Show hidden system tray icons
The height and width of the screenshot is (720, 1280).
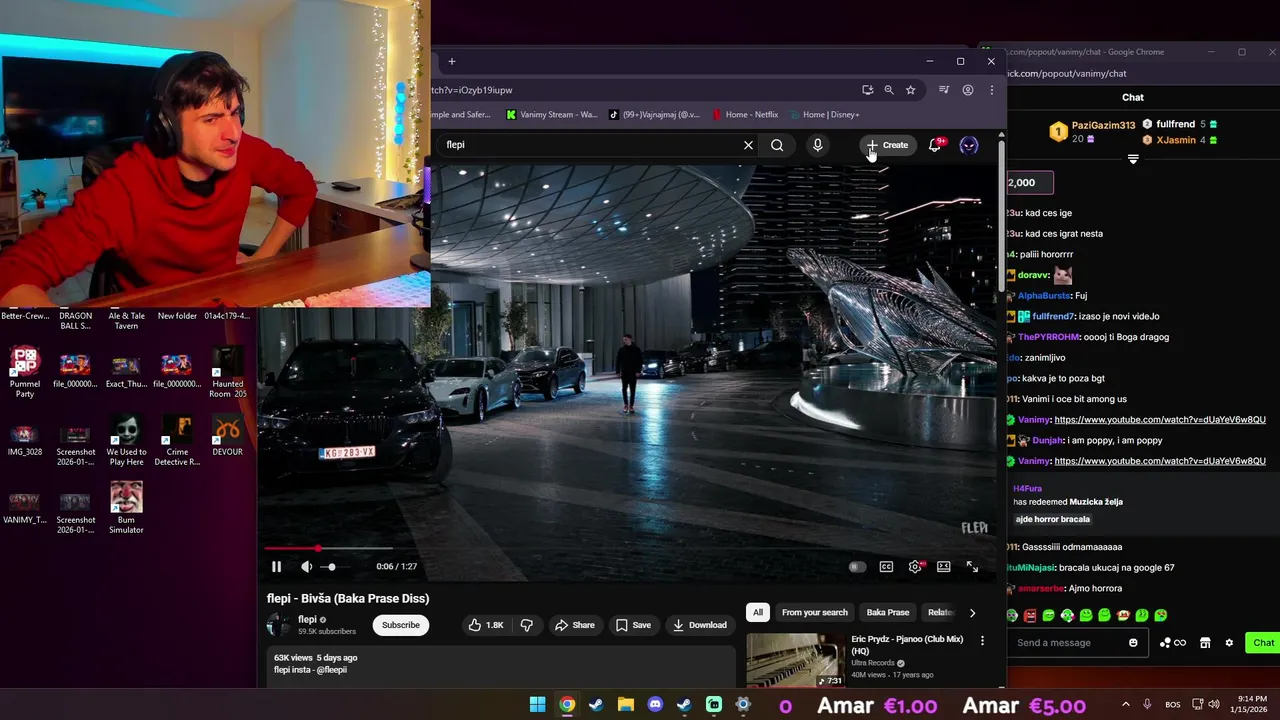tap(1125, 705)
